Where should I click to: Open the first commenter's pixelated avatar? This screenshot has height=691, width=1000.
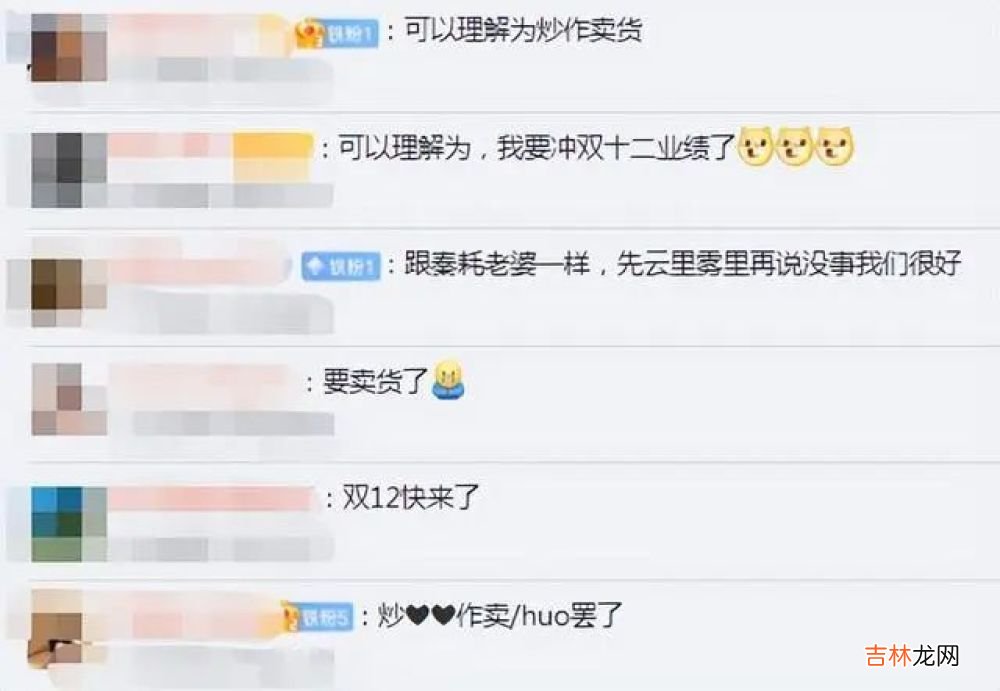tap(69, 48)
